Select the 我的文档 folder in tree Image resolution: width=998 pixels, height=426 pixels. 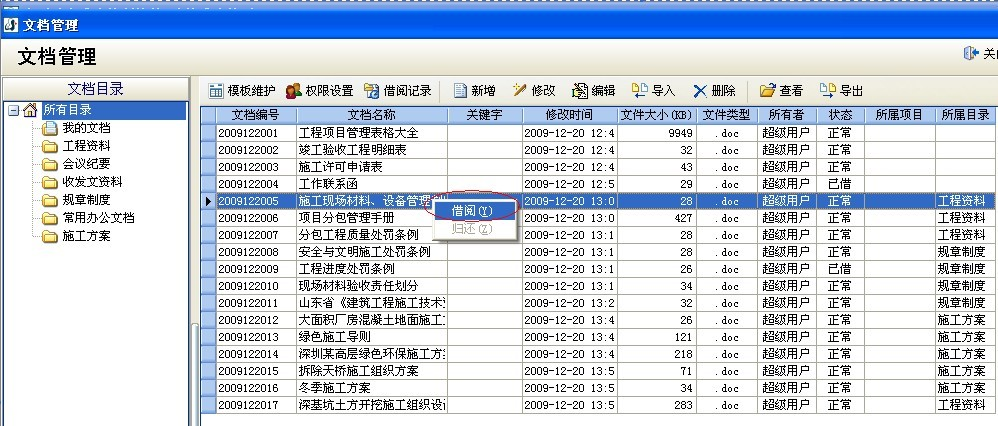pyautogui.click(x=86, y=128)
